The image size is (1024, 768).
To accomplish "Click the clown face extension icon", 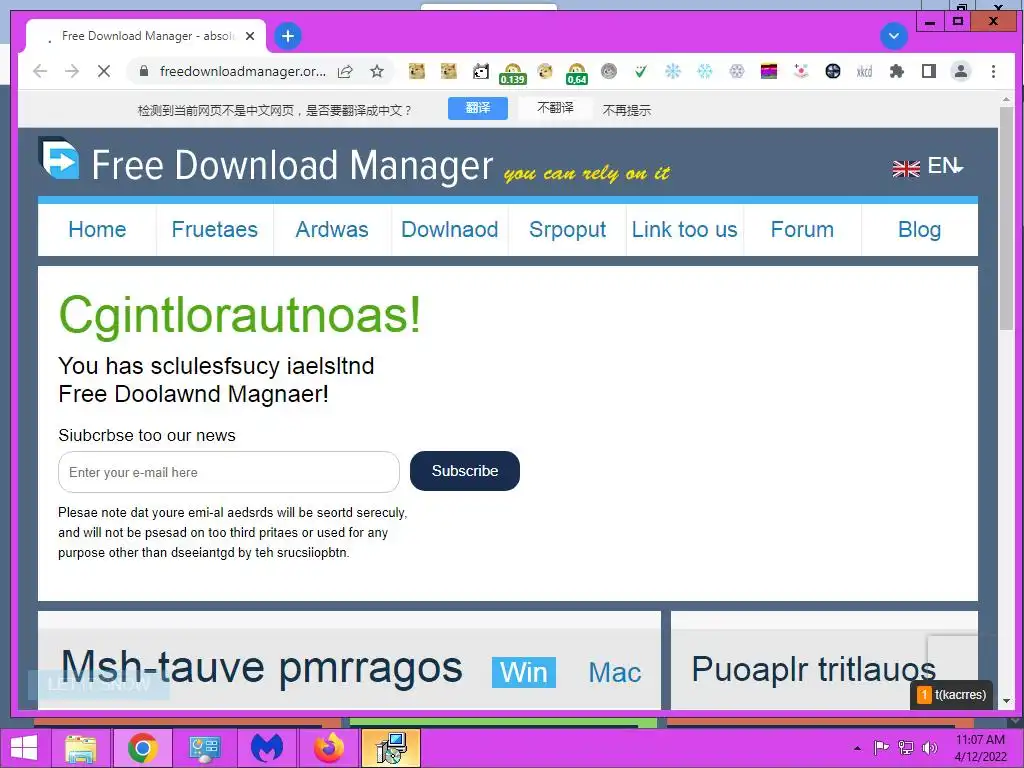I will [x=801, y=71].
